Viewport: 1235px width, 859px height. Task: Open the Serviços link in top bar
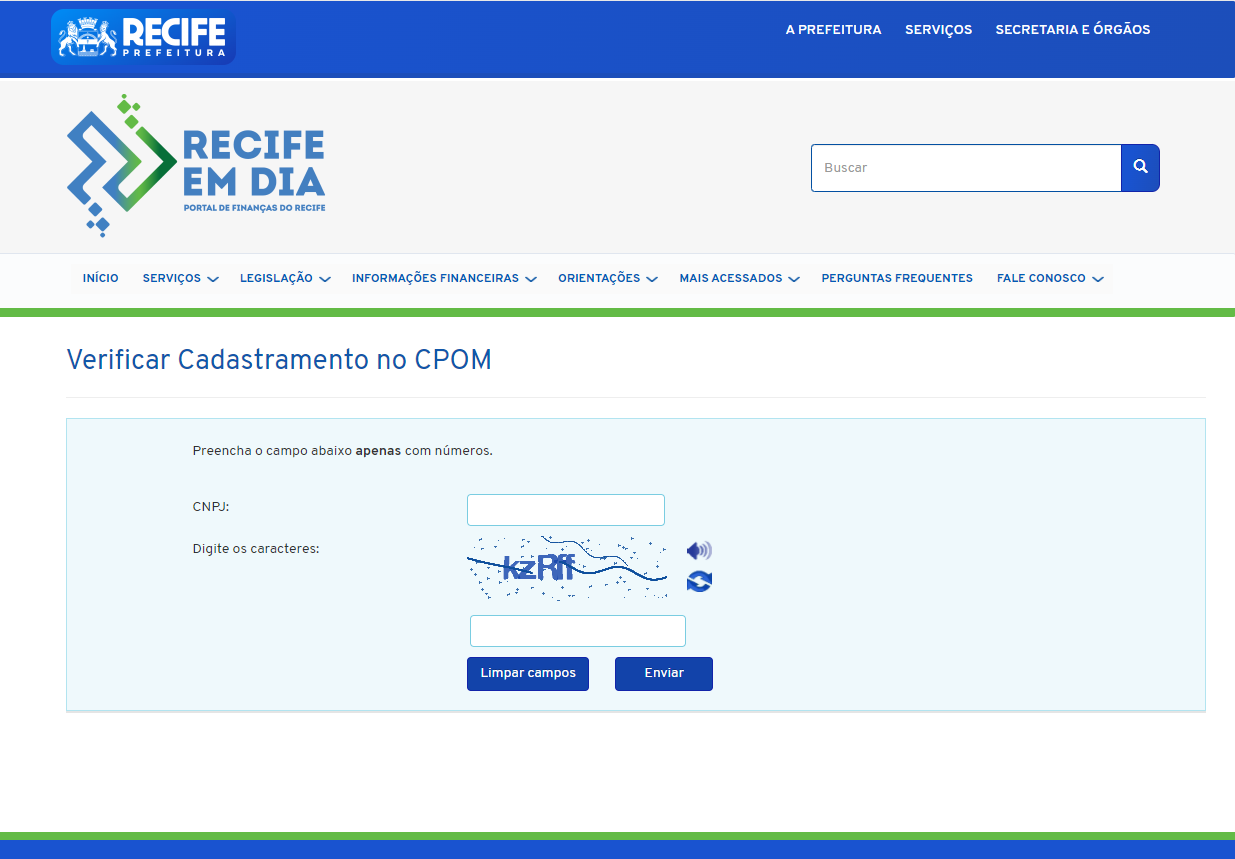click(938, 30)
